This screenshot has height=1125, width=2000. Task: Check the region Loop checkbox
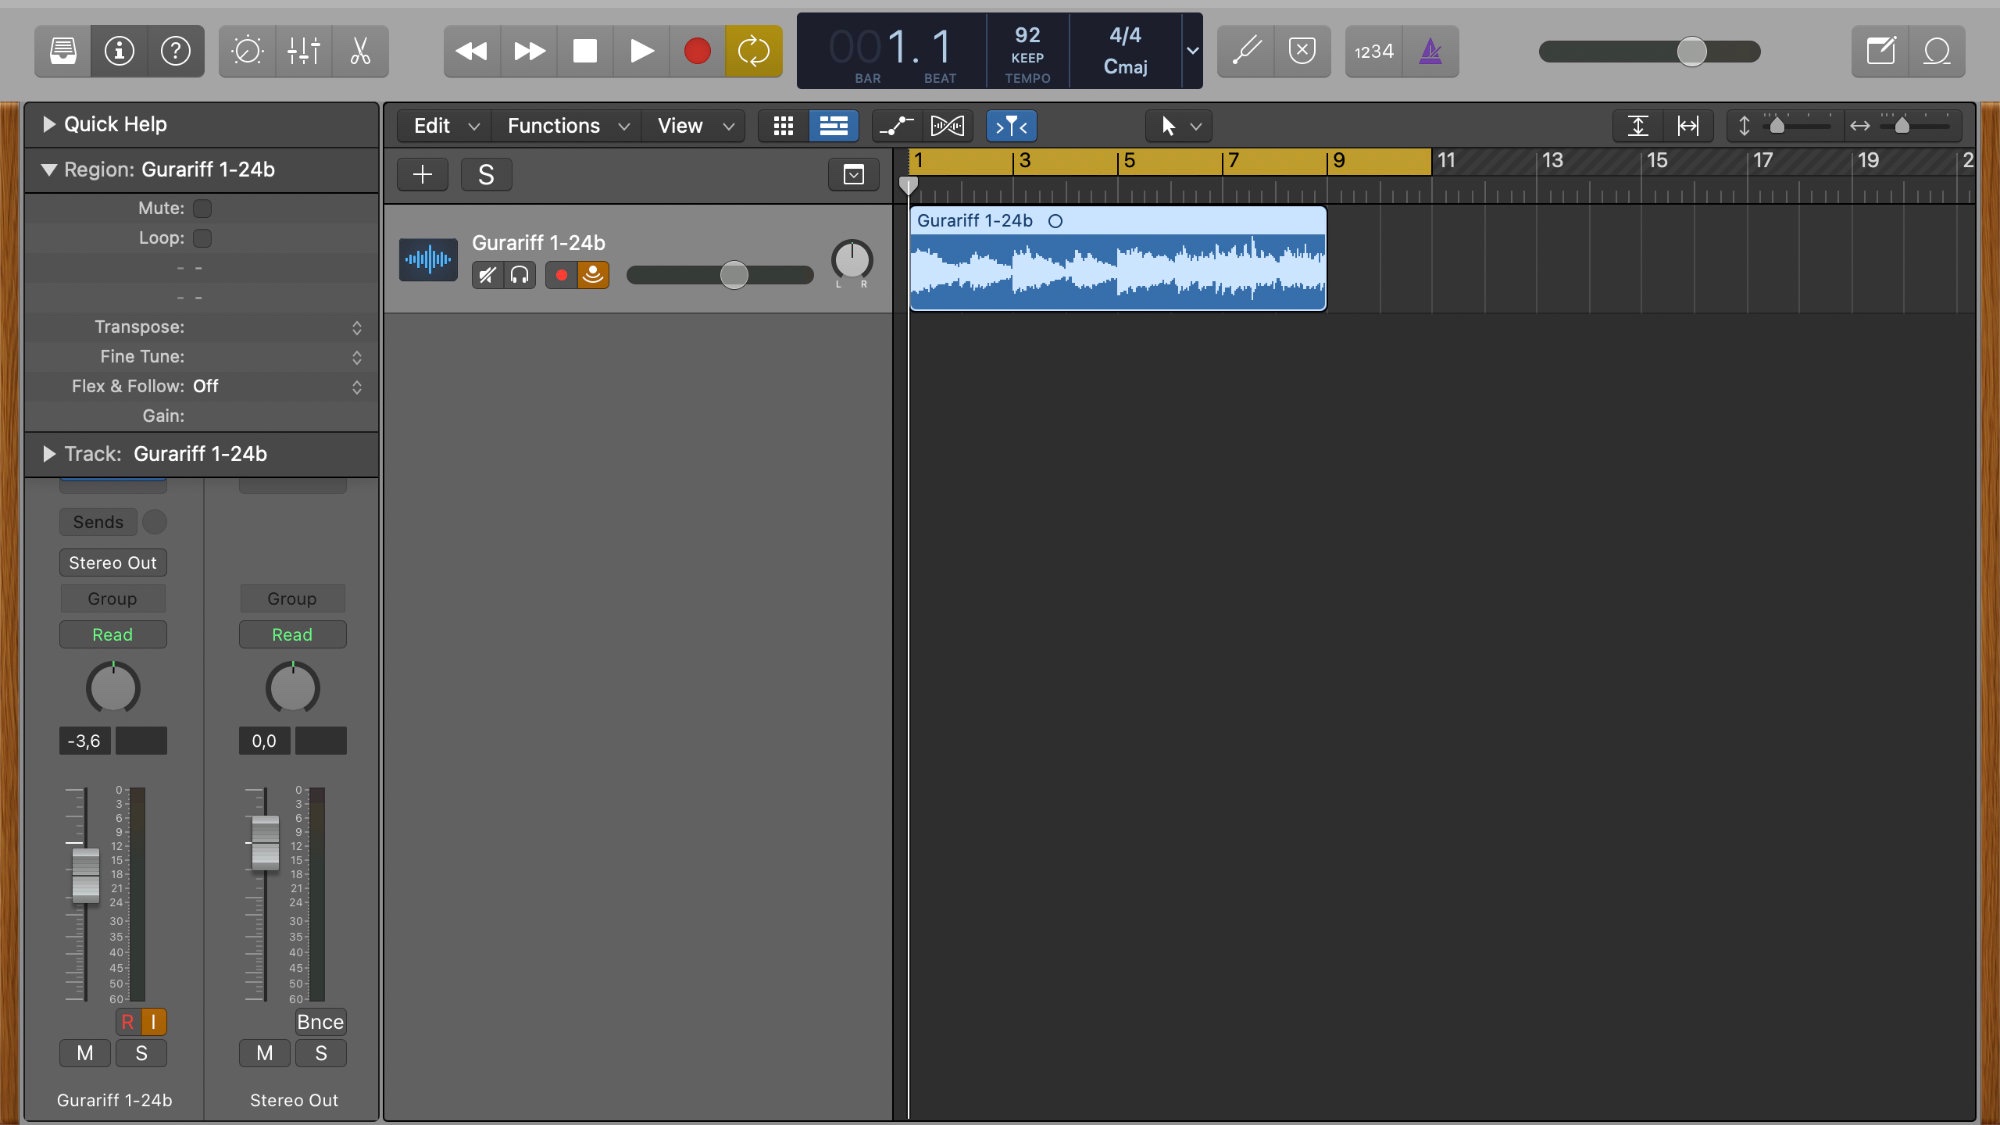point(202,238)
